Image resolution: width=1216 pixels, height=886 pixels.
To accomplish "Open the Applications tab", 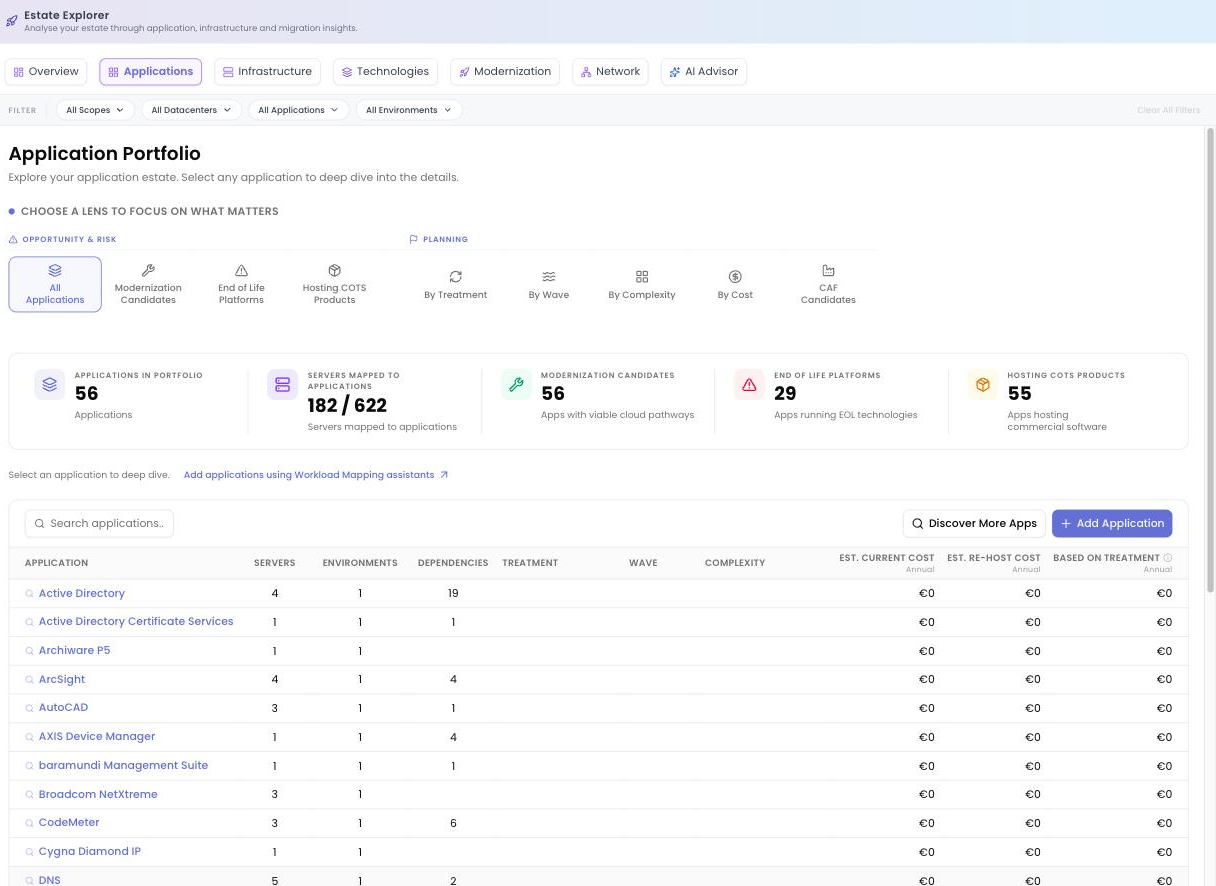I will click(x=150, y=72).
